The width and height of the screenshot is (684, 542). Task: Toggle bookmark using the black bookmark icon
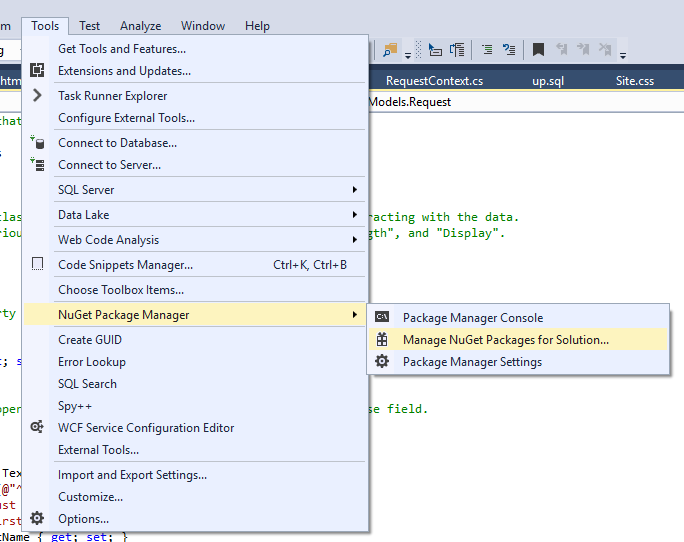[x=538, y=49]
